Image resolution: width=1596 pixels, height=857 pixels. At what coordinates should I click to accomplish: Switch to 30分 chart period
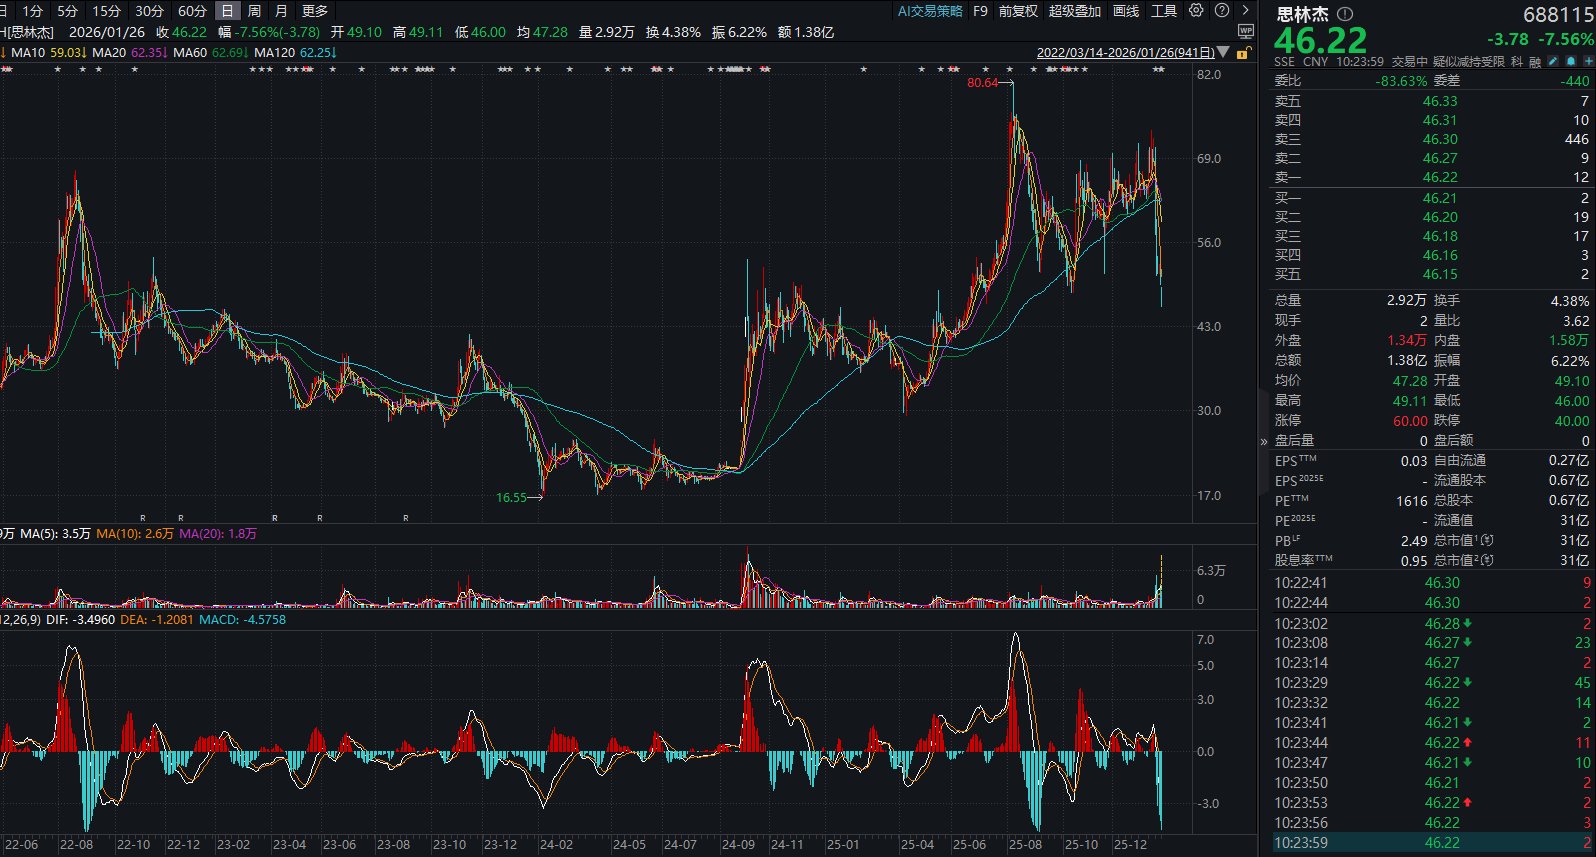click(149, 11)
